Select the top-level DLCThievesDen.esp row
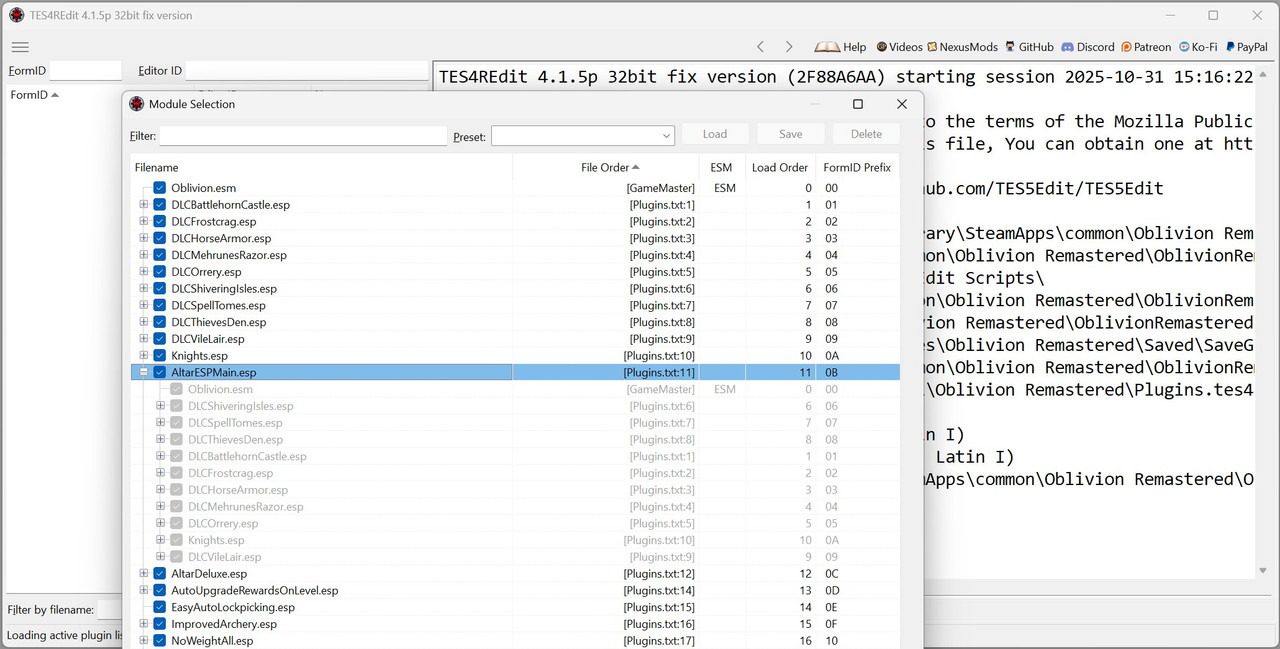Screen dimensions: 1280x649 pos(515,322)
